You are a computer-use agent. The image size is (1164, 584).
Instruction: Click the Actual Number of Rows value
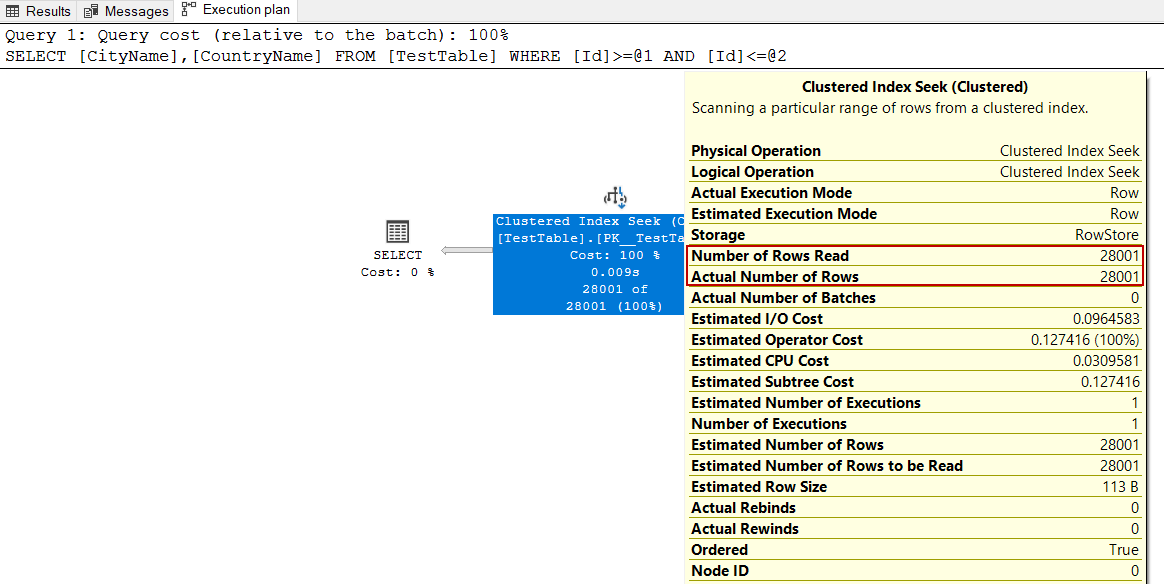click(x=1119, y=277)
